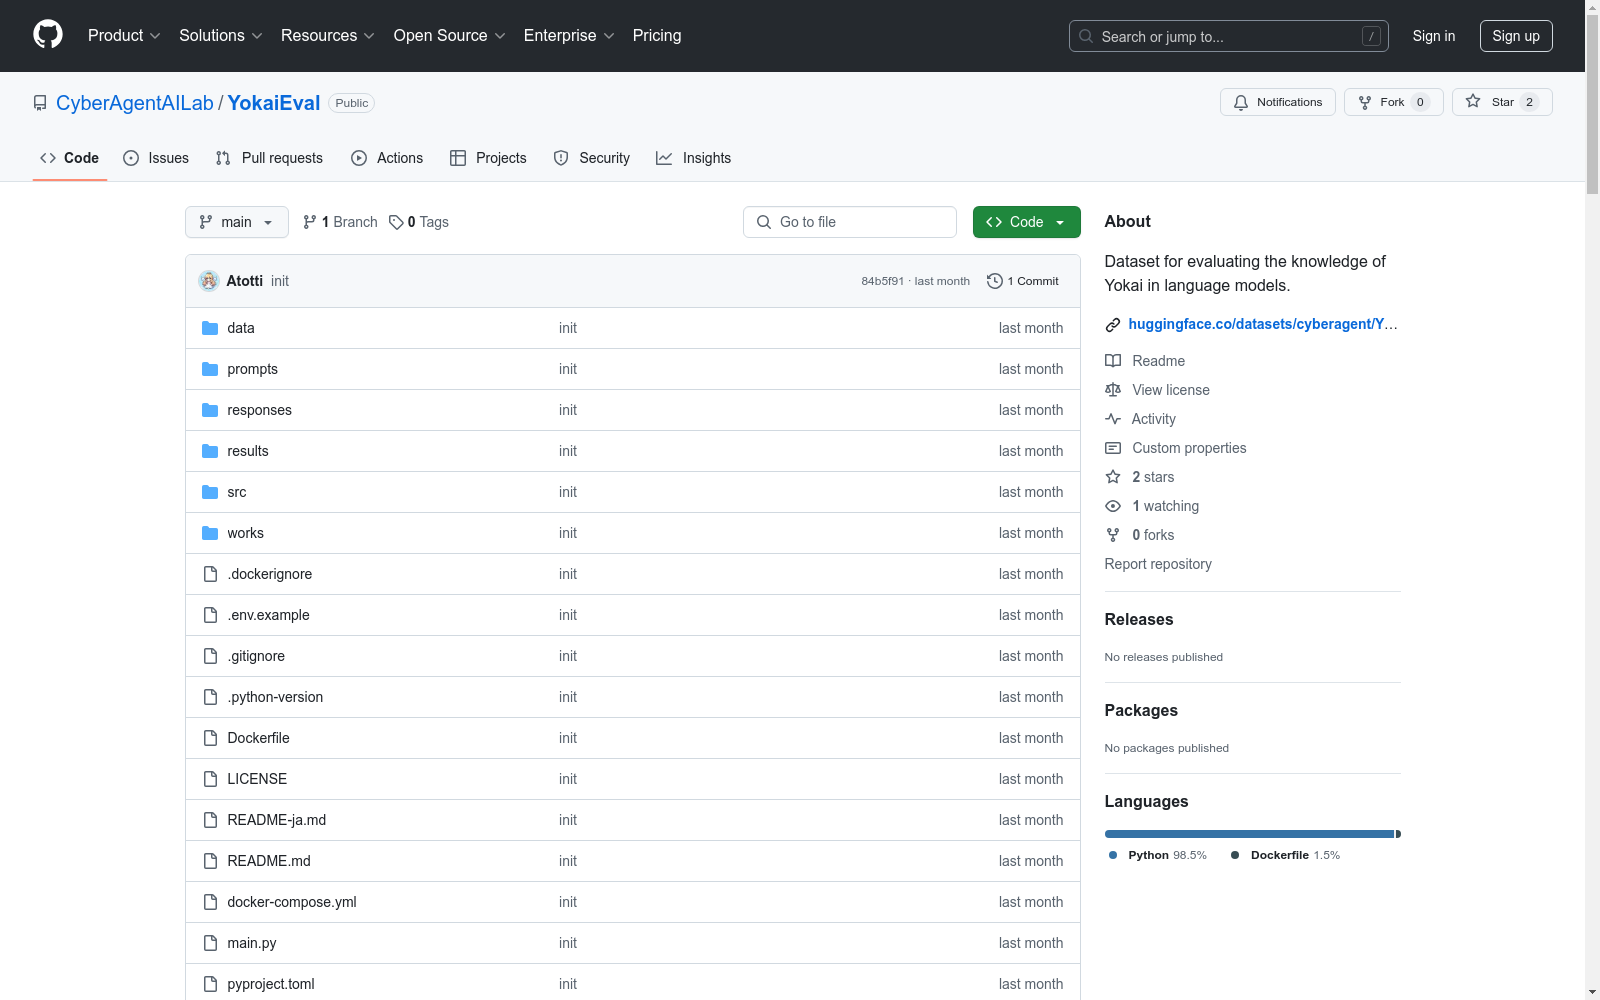Star the YokaiEval repository

pyautogui.click(x=1502, y=102)
